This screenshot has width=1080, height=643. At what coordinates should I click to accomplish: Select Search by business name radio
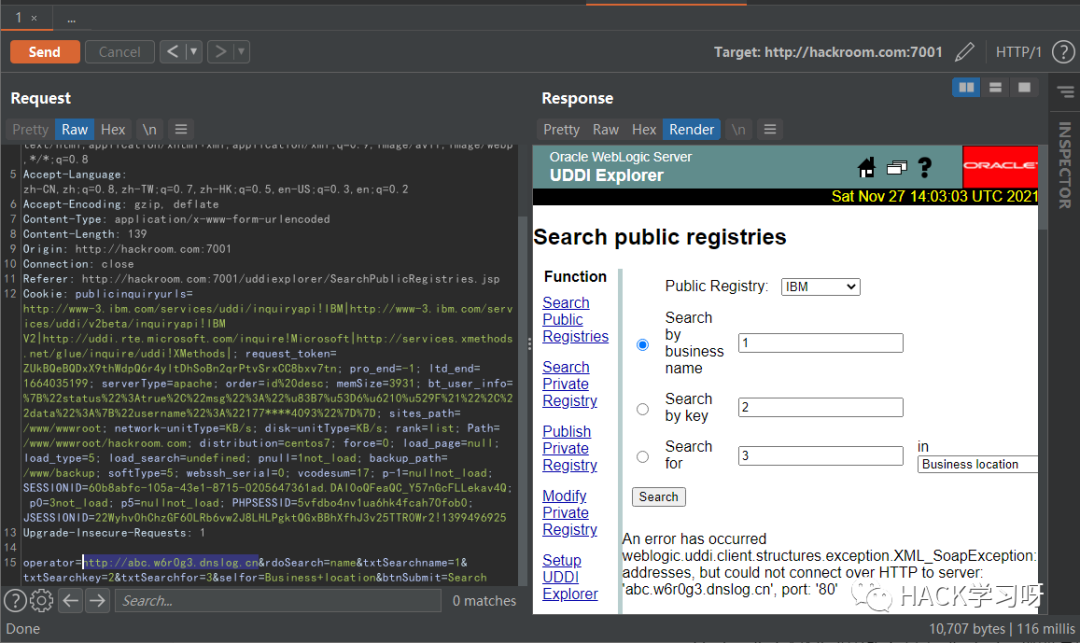tap(643, 344)
